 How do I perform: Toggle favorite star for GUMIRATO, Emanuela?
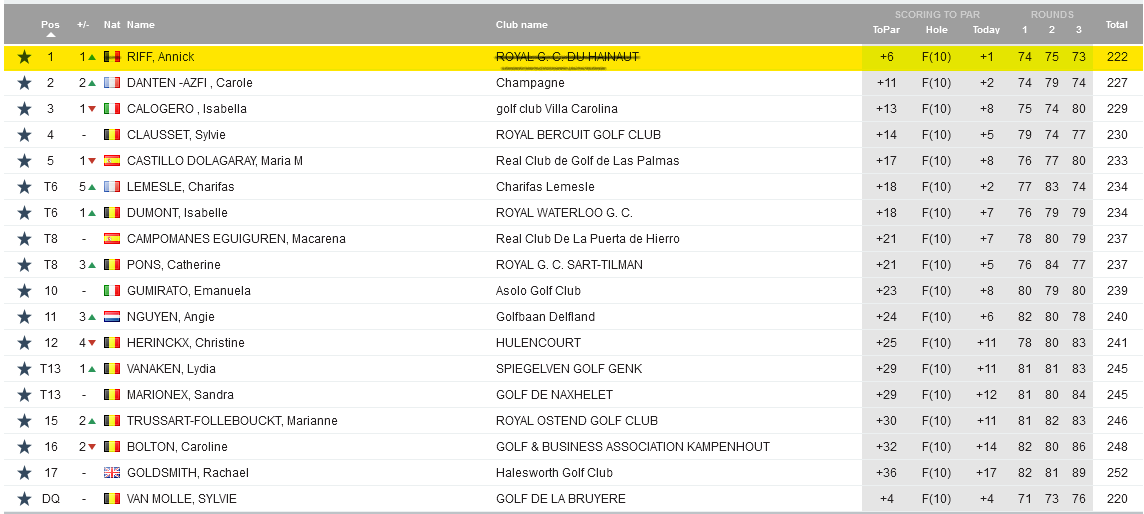[24, 291]
